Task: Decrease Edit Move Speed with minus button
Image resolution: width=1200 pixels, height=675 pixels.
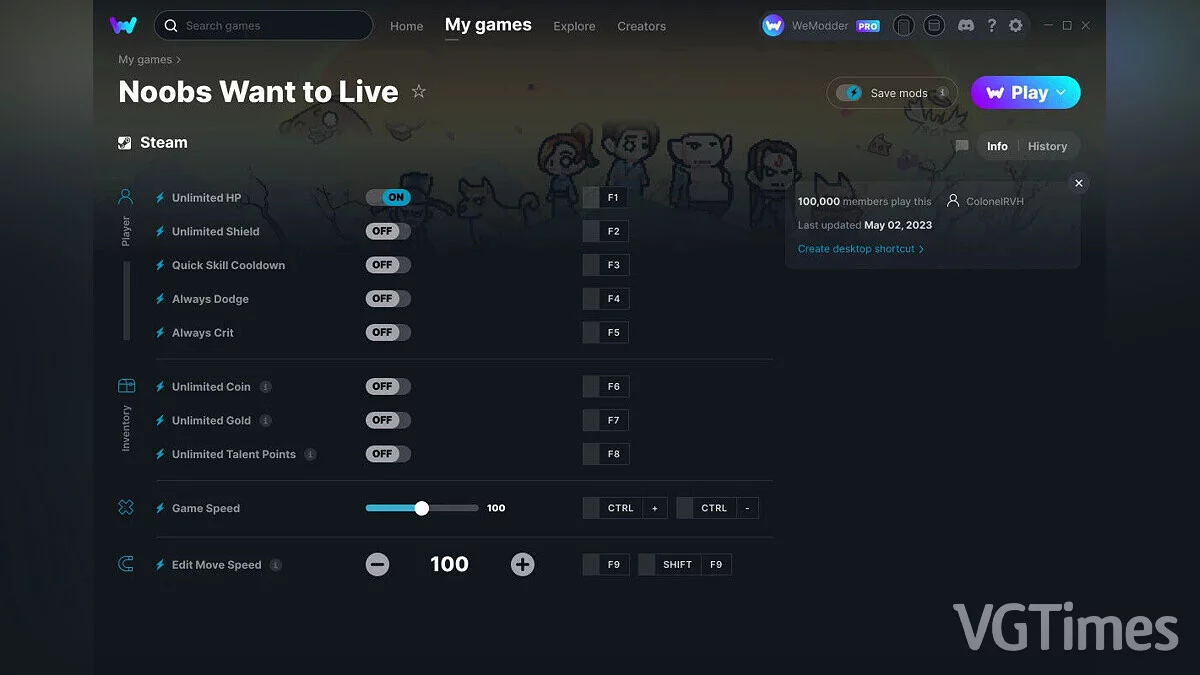Action: coord(378,565)
